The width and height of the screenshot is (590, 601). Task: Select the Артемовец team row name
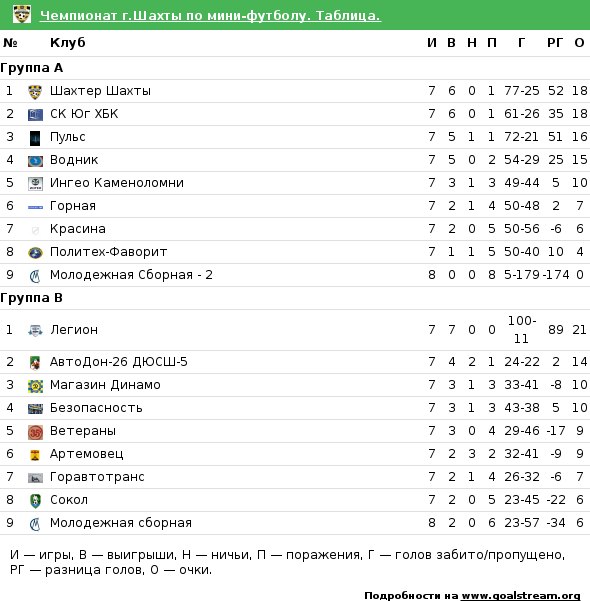point(87,454)
